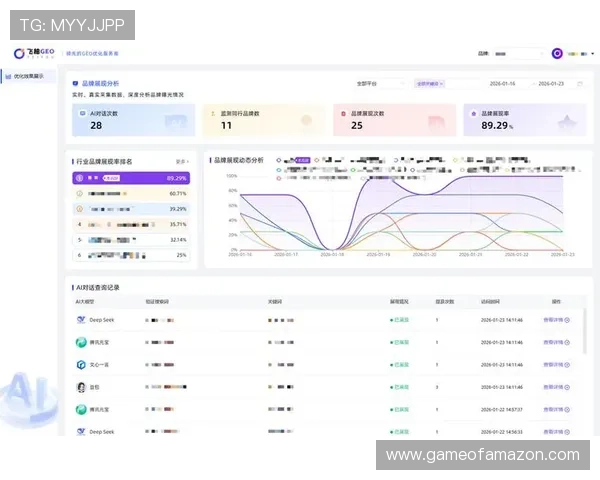Open 查看详情 for the 文心一言 record
Screen dimensions: 600x480
point(556,365)
